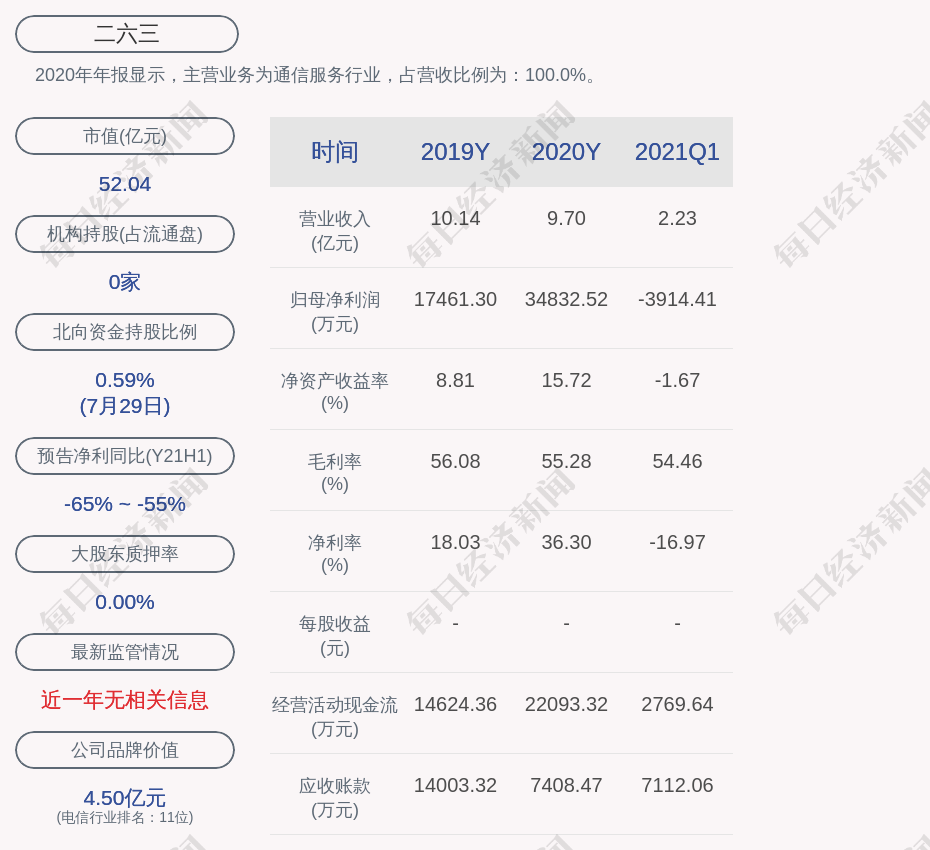The height and width of the screenshot is (850, 930).
Task: Select 2020Y revenue 9.70
Action: pyautogui.click(x=566, y=218)
